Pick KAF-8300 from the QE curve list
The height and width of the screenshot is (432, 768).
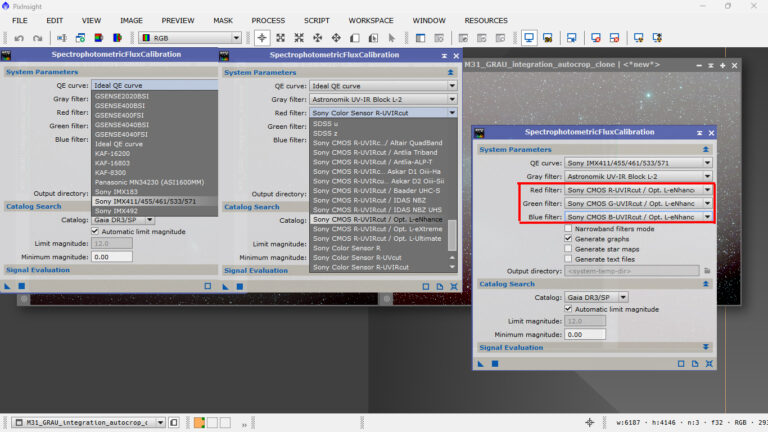[x=155, y=172]
